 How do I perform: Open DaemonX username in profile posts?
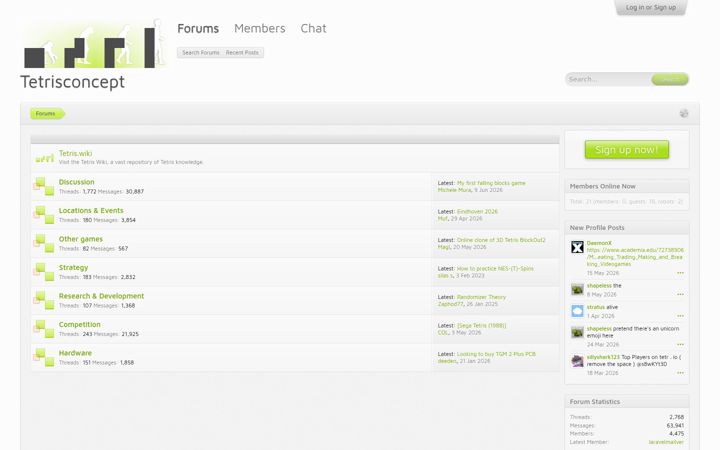point(599,243)
